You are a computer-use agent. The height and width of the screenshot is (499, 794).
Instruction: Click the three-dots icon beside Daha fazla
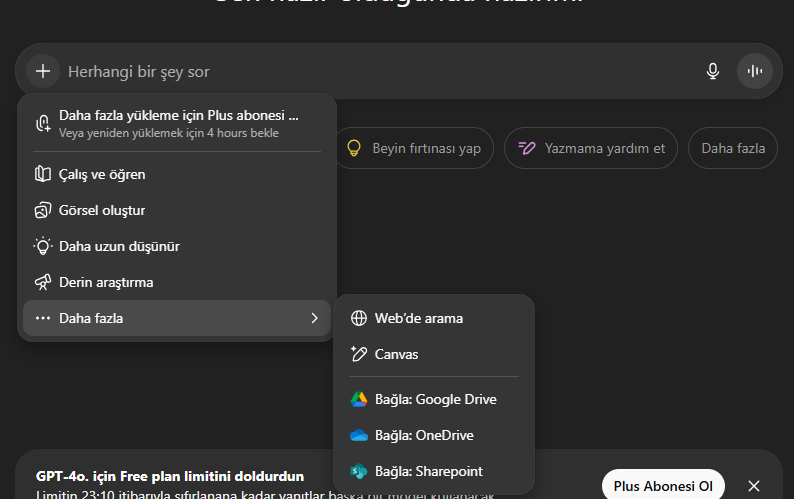click(43, 318)
